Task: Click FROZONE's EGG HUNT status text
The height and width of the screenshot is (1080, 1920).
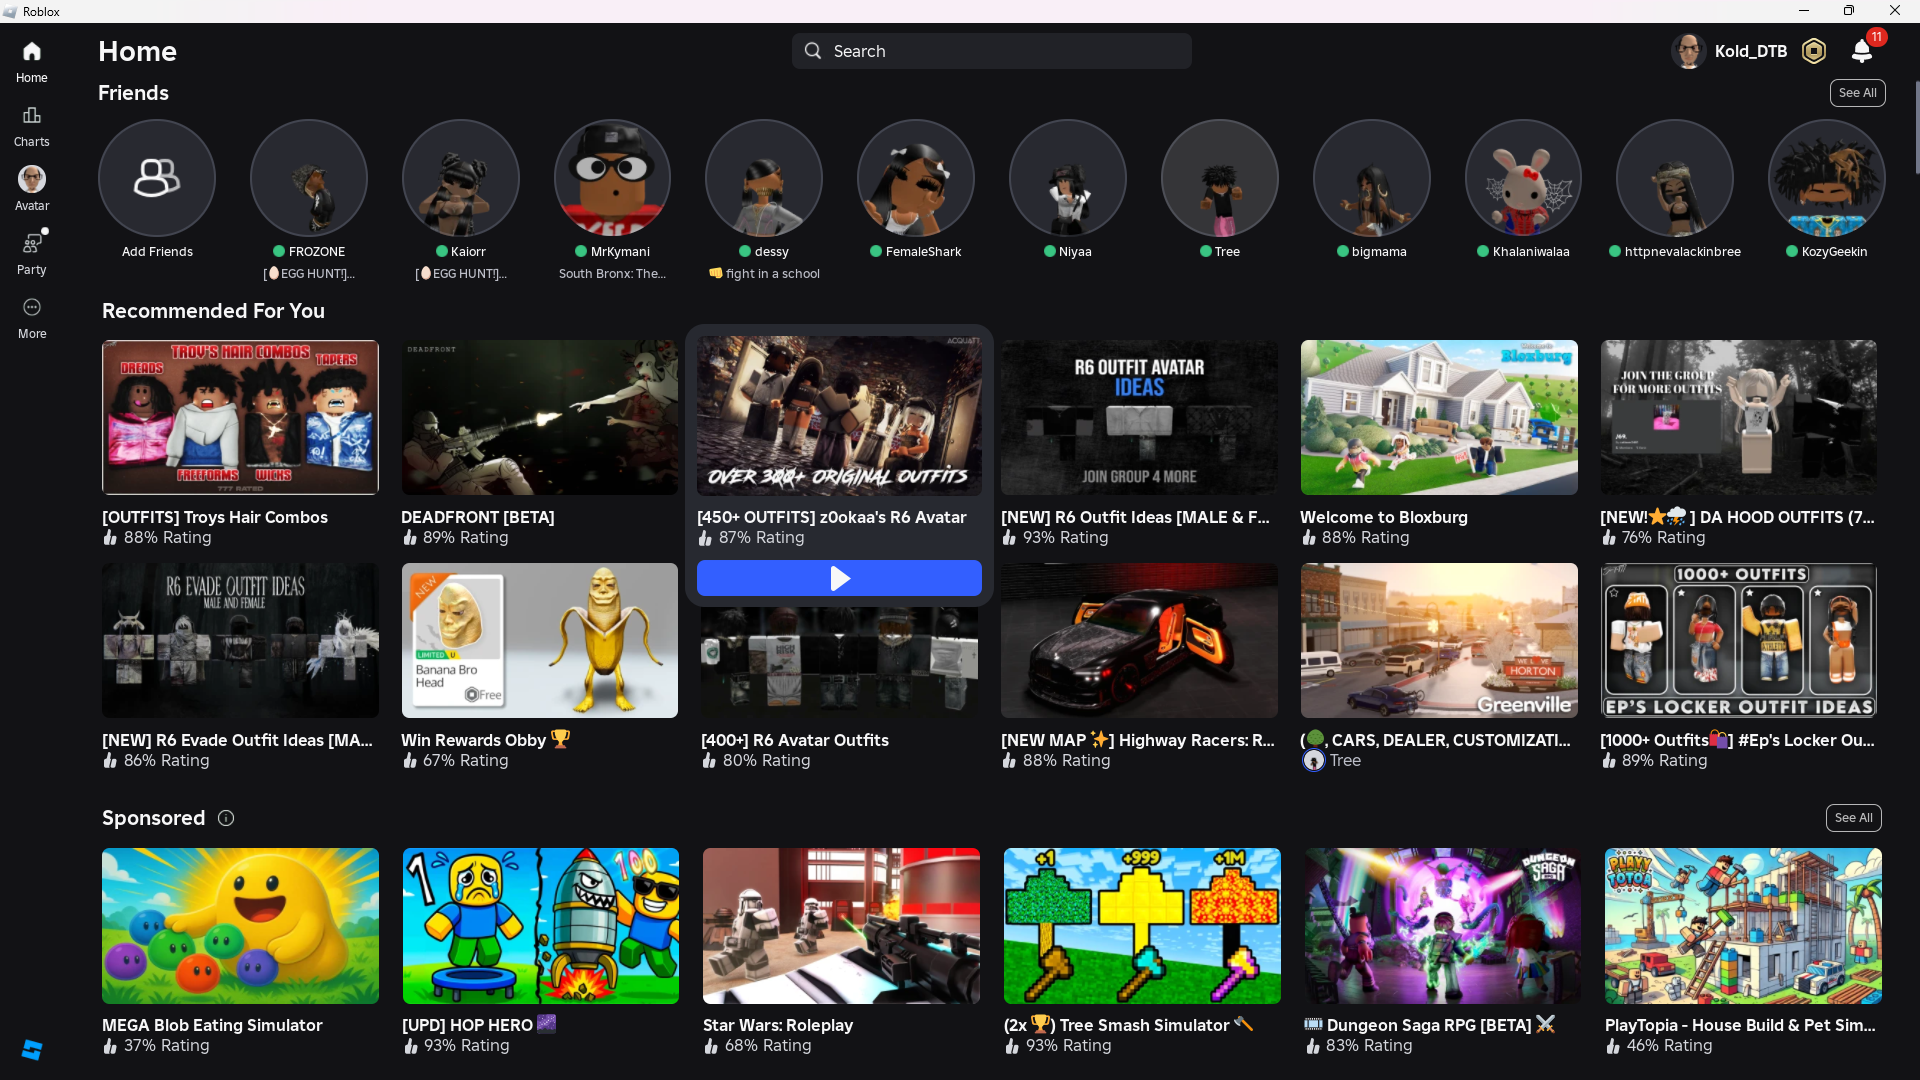Action: [x=309, y=274]
